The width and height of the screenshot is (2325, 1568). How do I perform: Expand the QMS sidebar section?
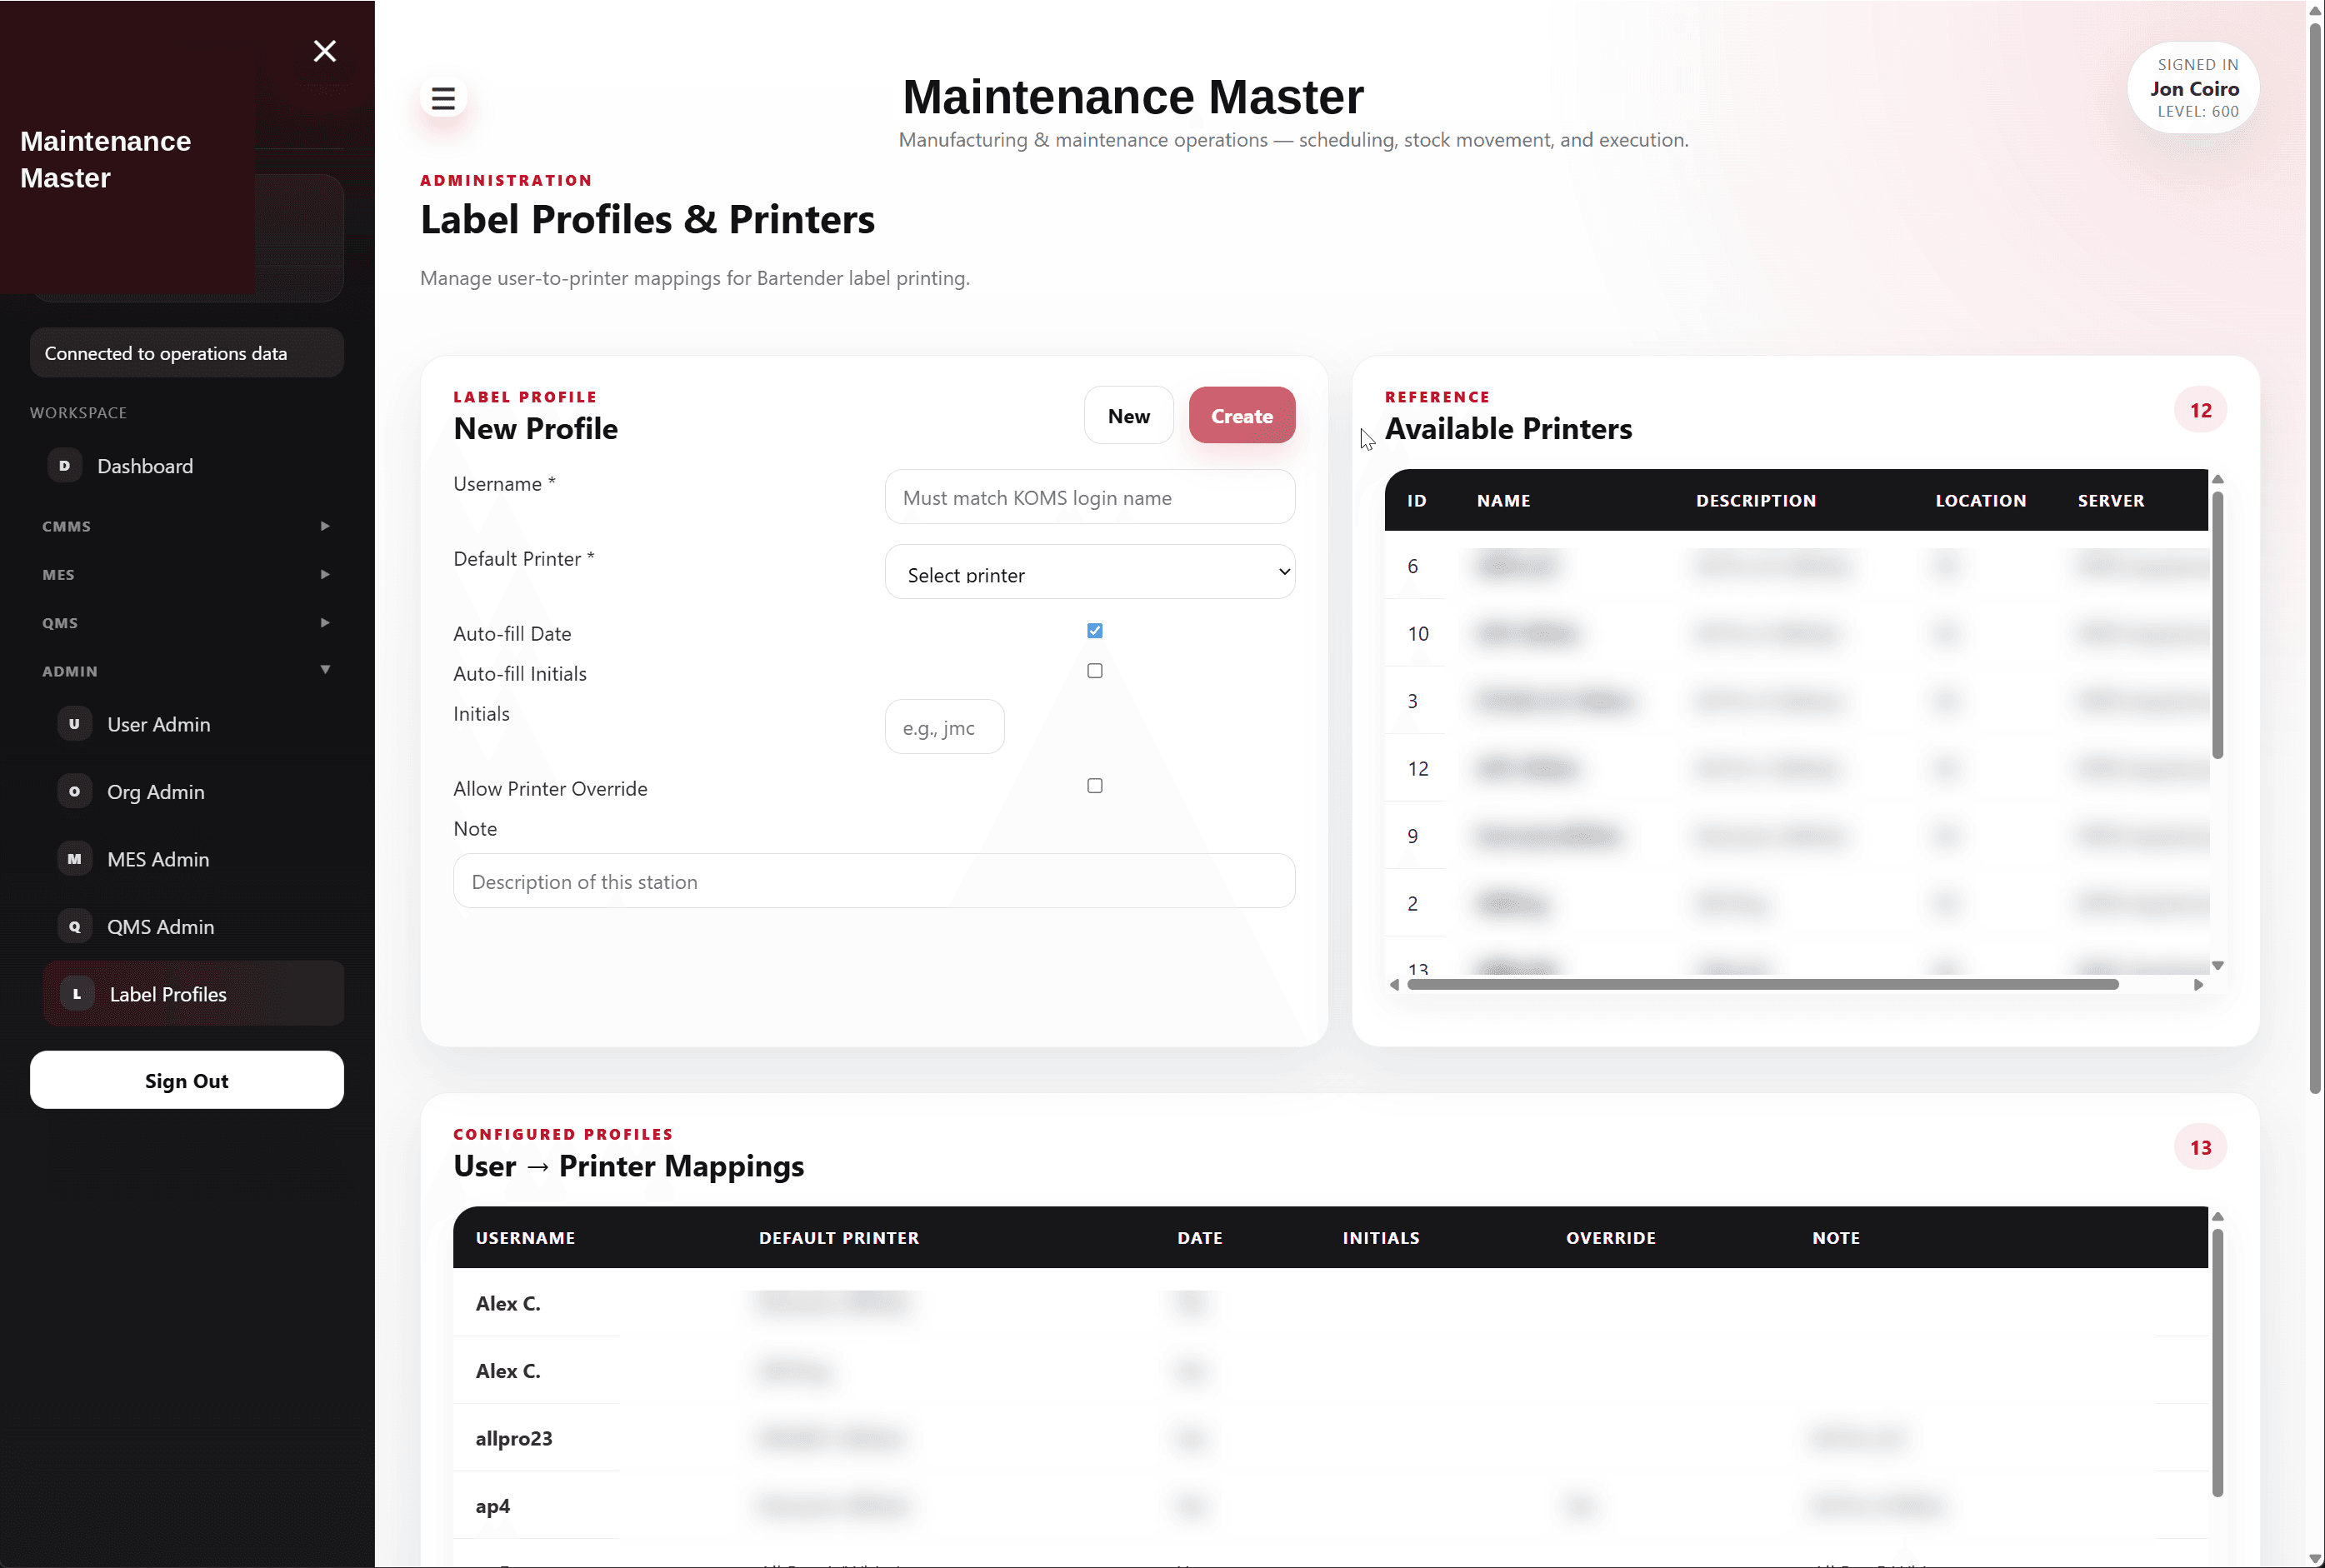[x=187, y=622]
